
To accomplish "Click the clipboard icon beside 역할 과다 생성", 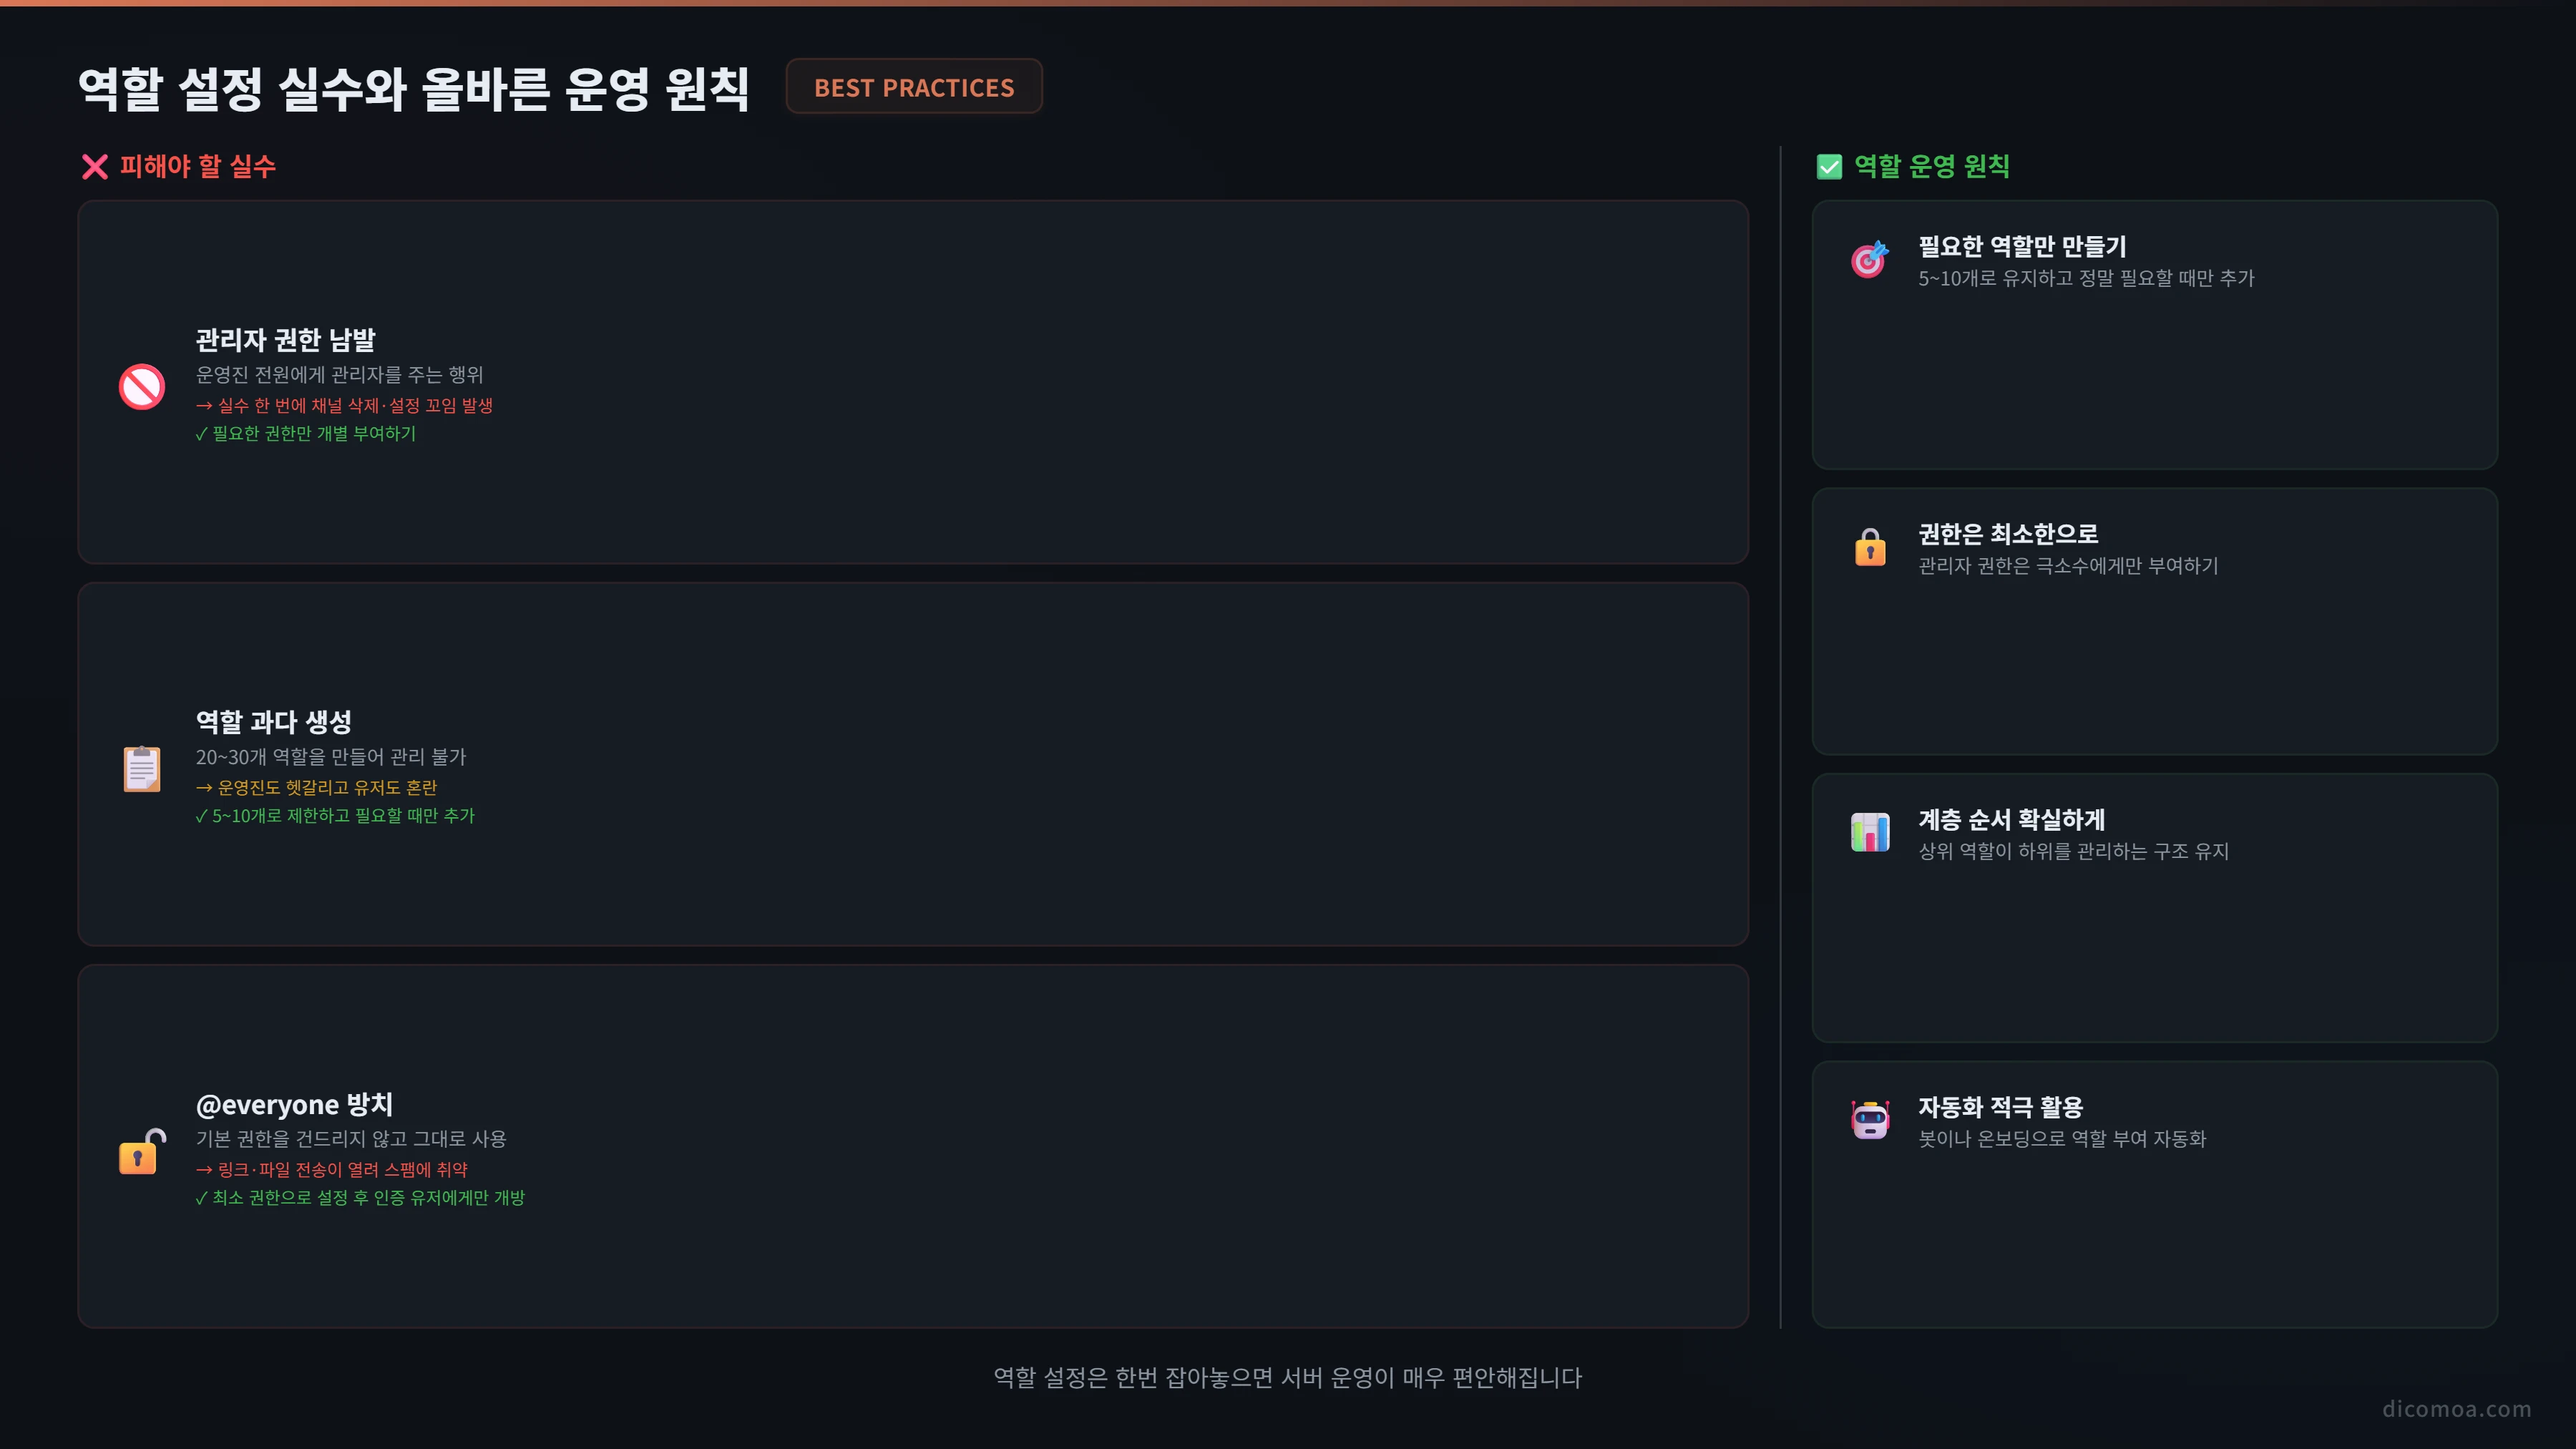I will (142, 768).
